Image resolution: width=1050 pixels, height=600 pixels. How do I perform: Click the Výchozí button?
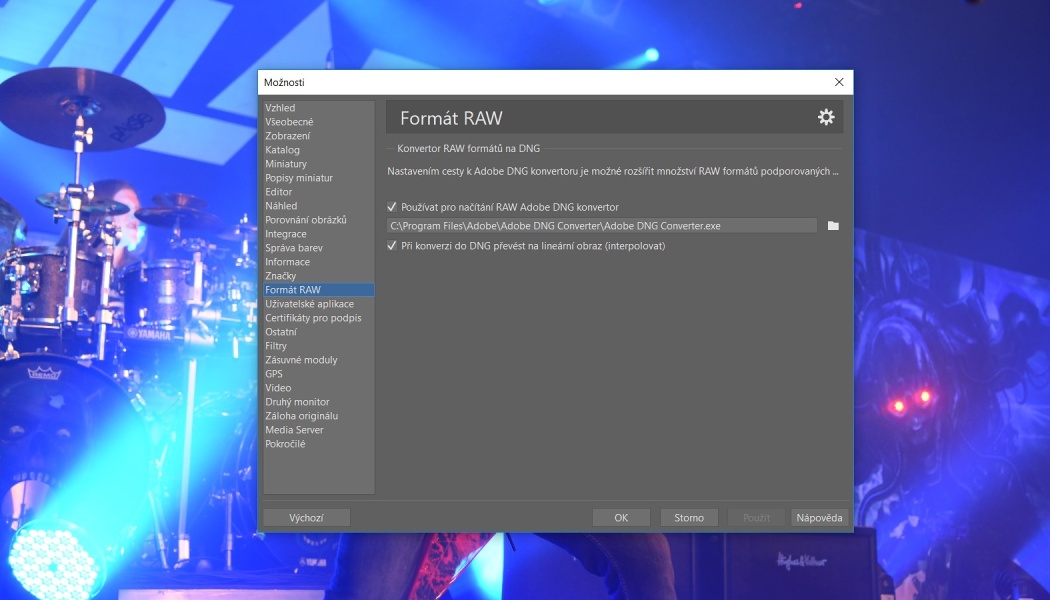coord(306,518)
